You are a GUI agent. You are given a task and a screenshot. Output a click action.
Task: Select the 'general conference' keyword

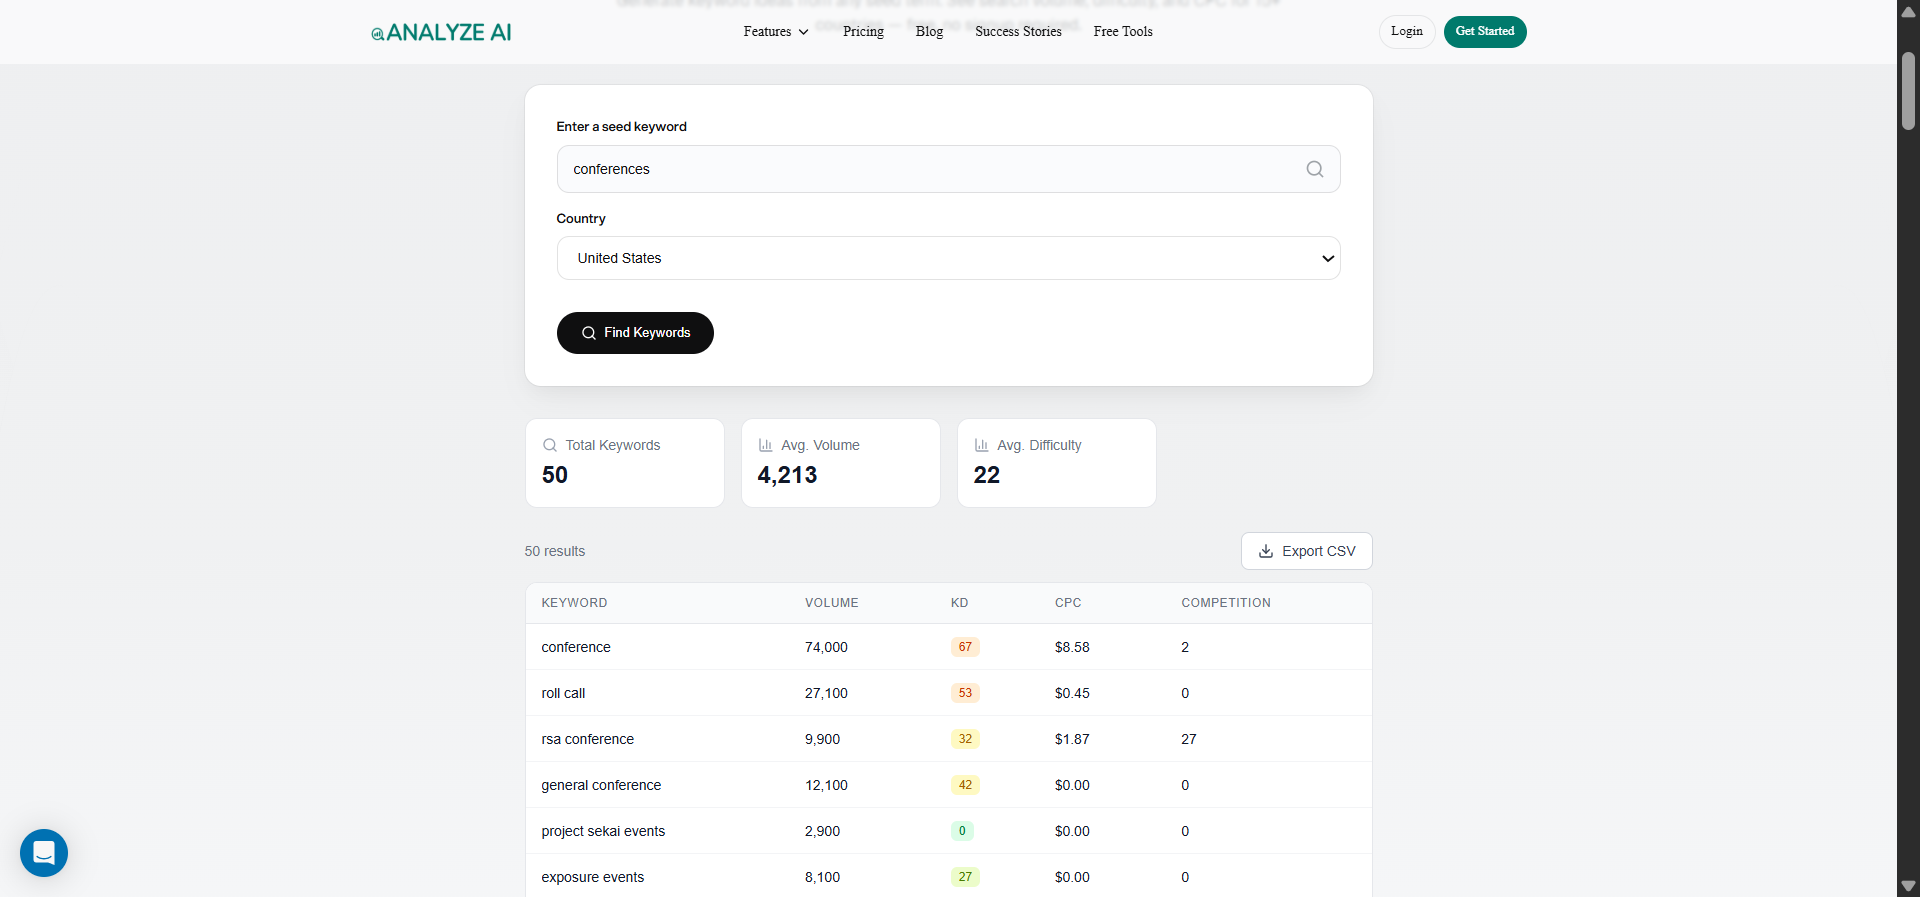pyautogui.click(x=601, y=785)
